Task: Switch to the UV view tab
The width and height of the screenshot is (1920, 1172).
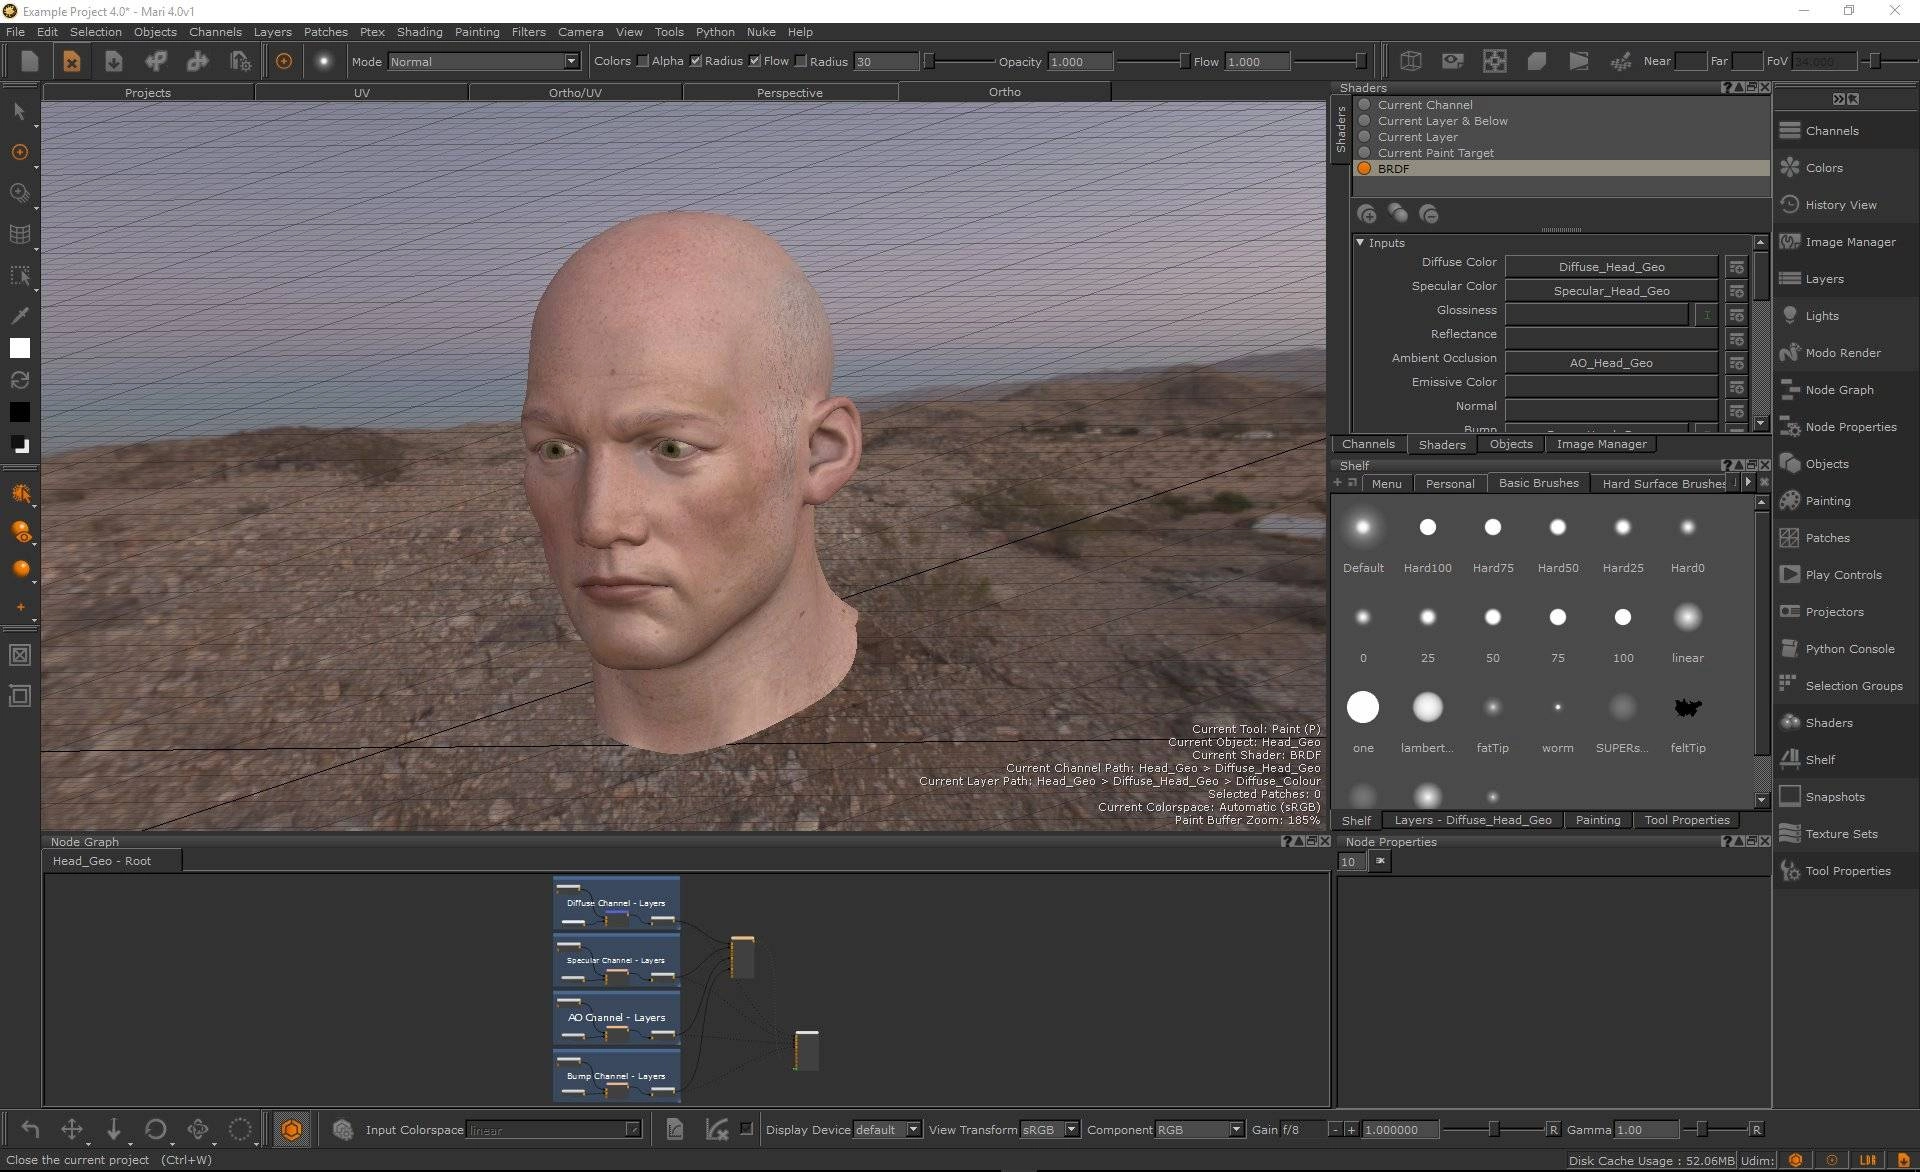Action: click(x=362, y=93)
